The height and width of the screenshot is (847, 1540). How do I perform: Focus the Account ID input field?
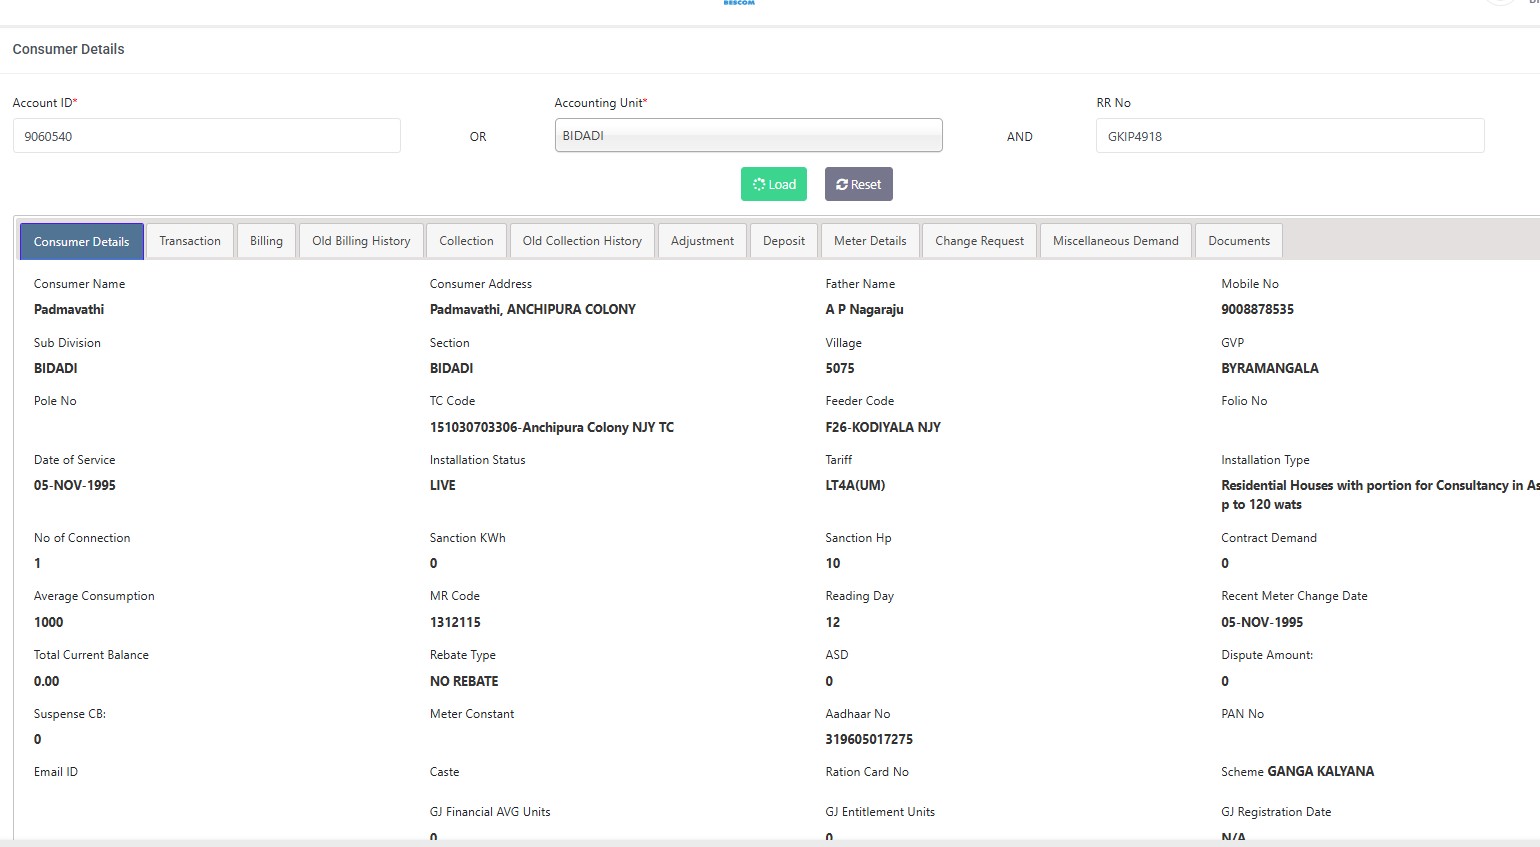pos(207,136)
